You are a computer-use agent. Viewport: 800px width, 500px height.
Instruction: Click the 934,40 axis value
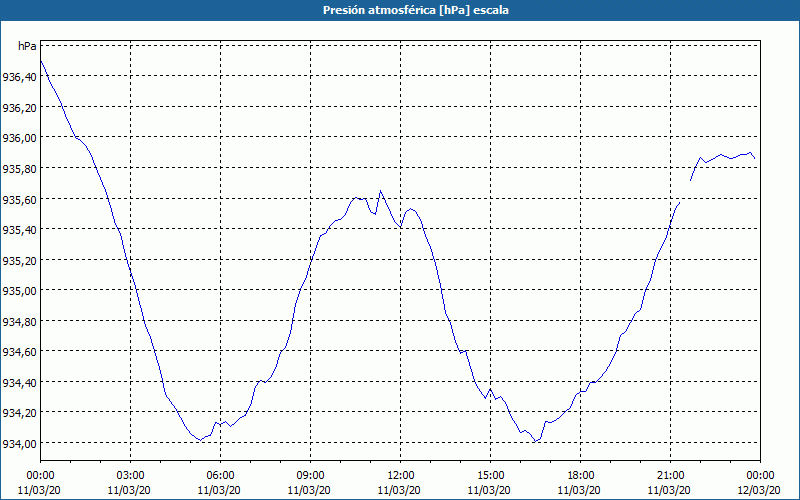[19, 383]
